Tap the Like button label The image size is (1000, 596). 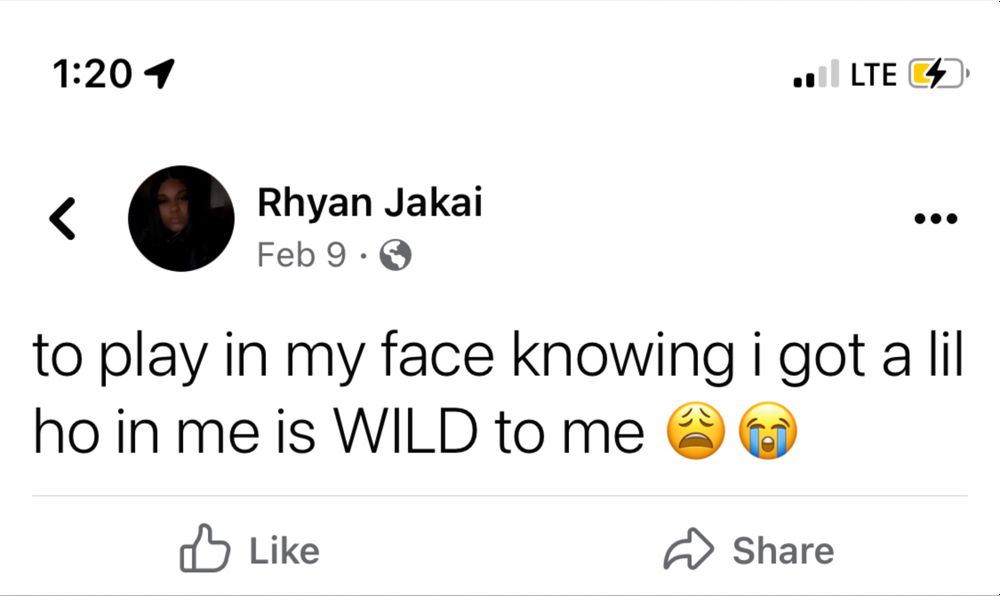point(284,551)
